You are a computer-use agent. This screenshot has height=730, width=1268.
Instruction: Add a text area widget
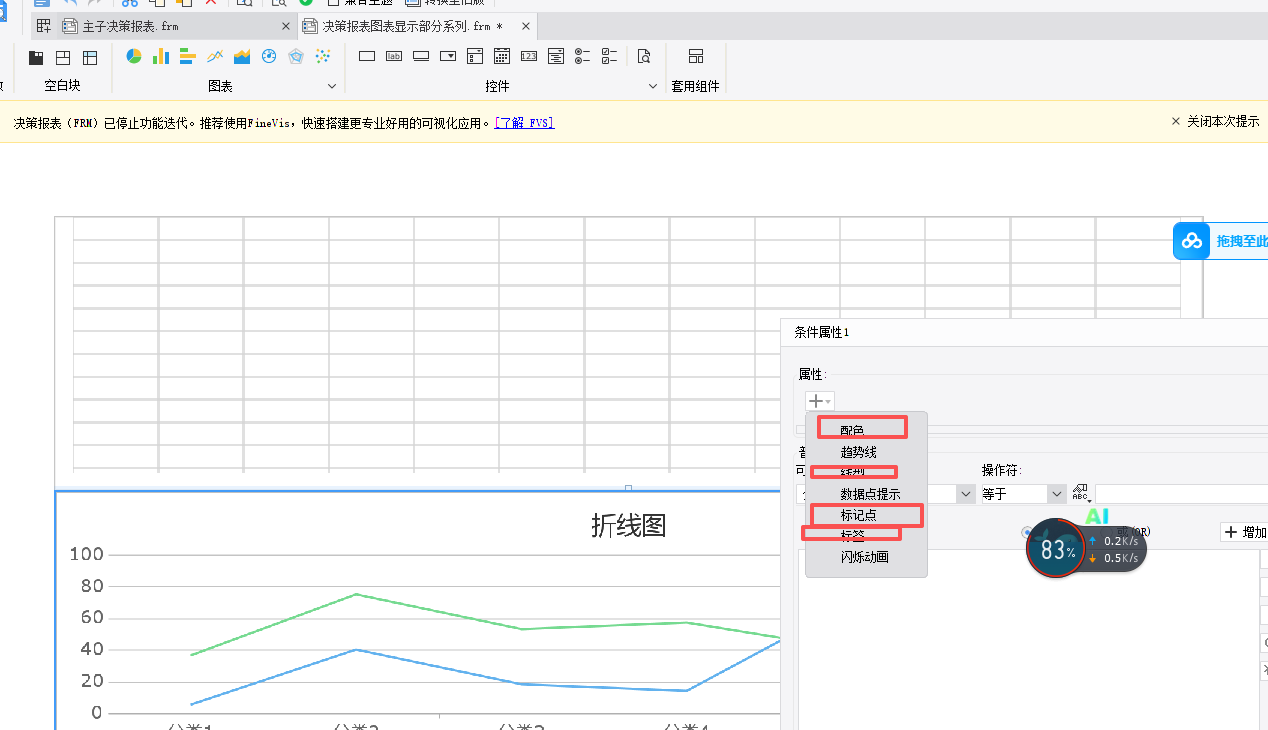click(556, 56)
